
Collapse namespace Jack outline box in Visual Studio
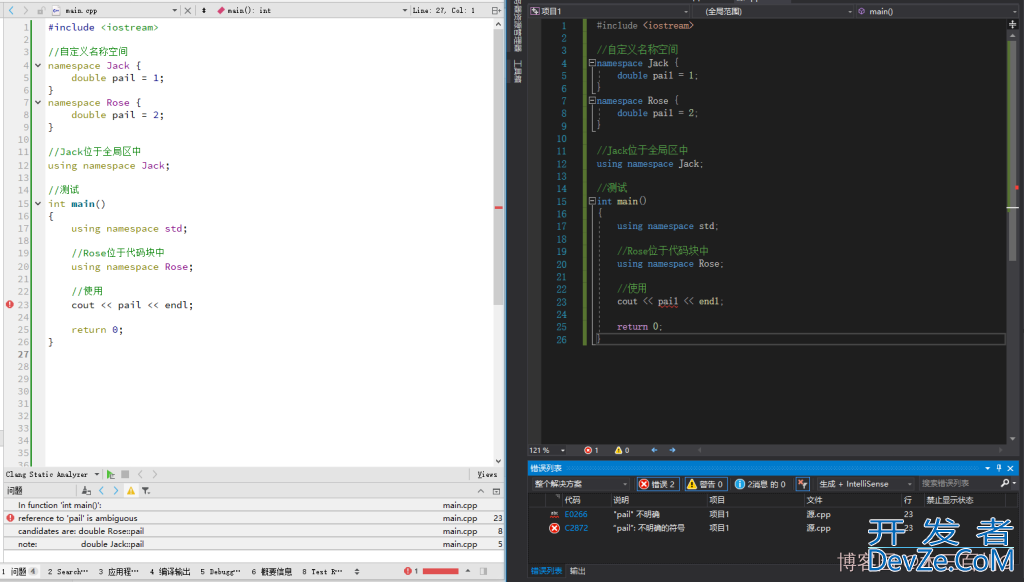592,63
